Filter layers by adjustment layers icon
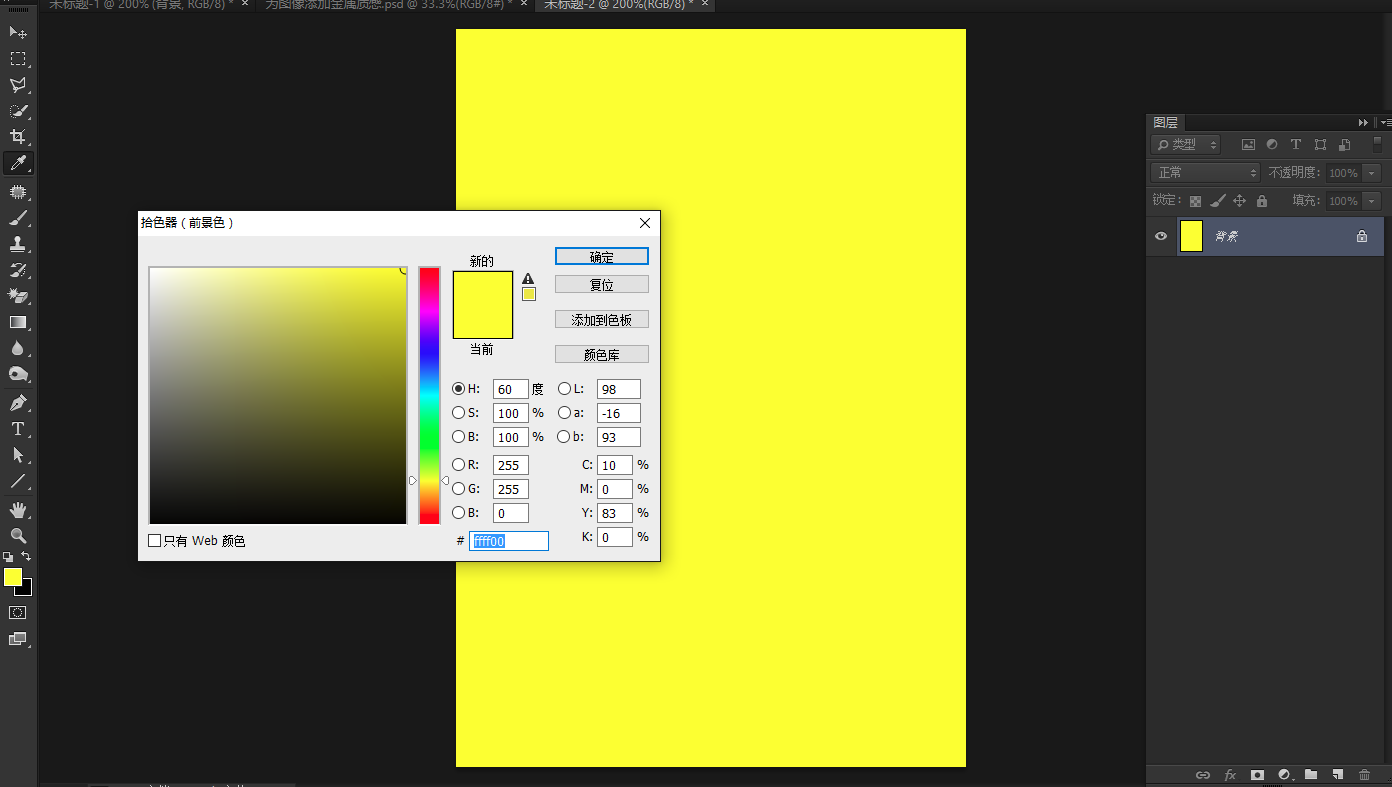 tap(1272, 145)
